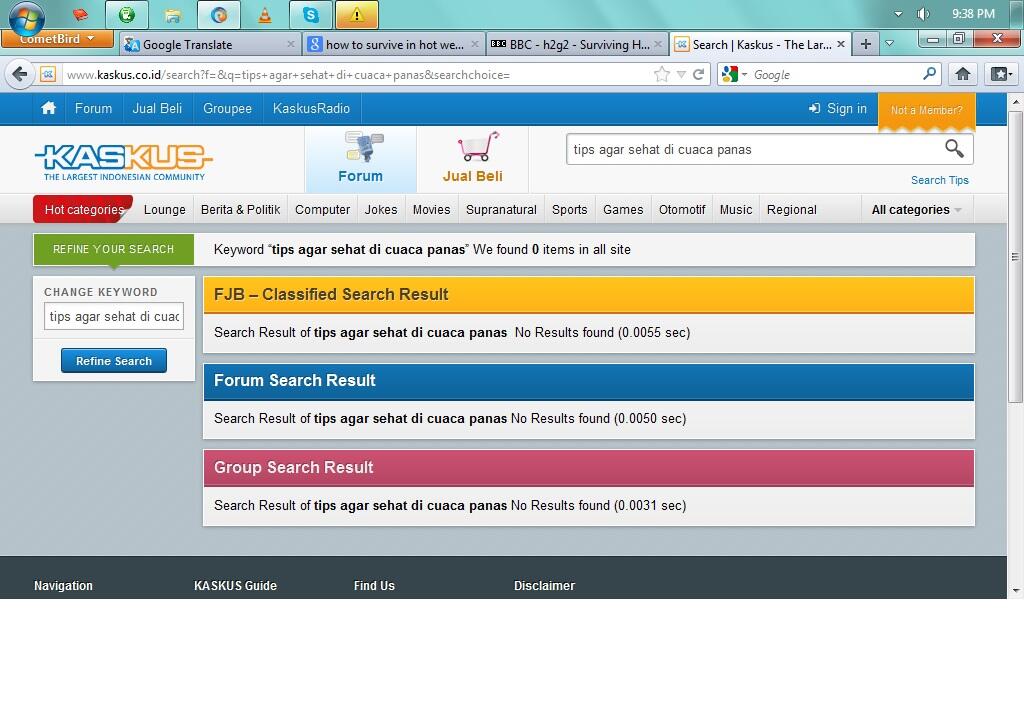The width and height of the screenshot is (1024, 712).
Task: Go back with the browser back arrow
Action: point(20,74)
